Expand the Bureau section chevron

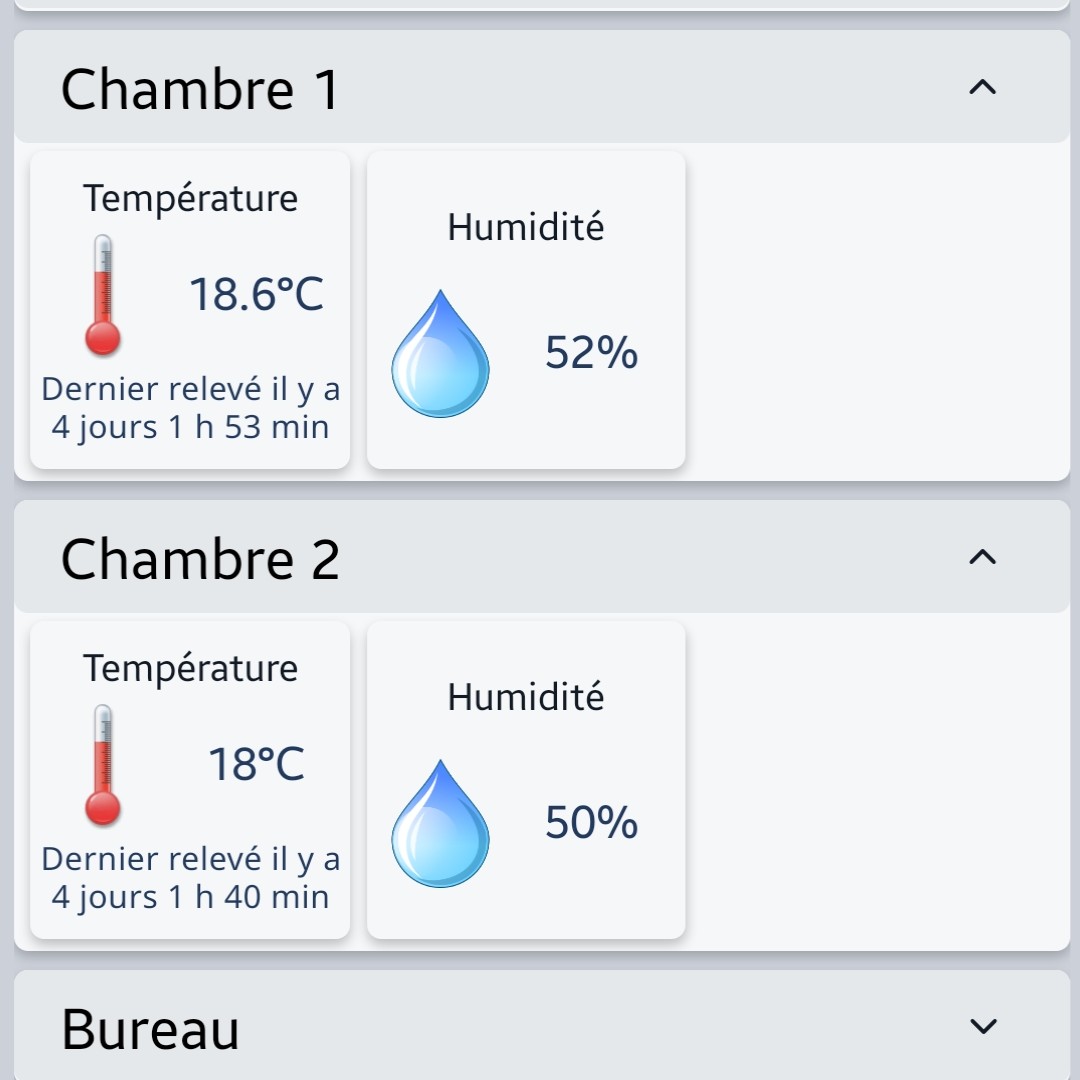pyautogui.click(x=983, y=1026)
